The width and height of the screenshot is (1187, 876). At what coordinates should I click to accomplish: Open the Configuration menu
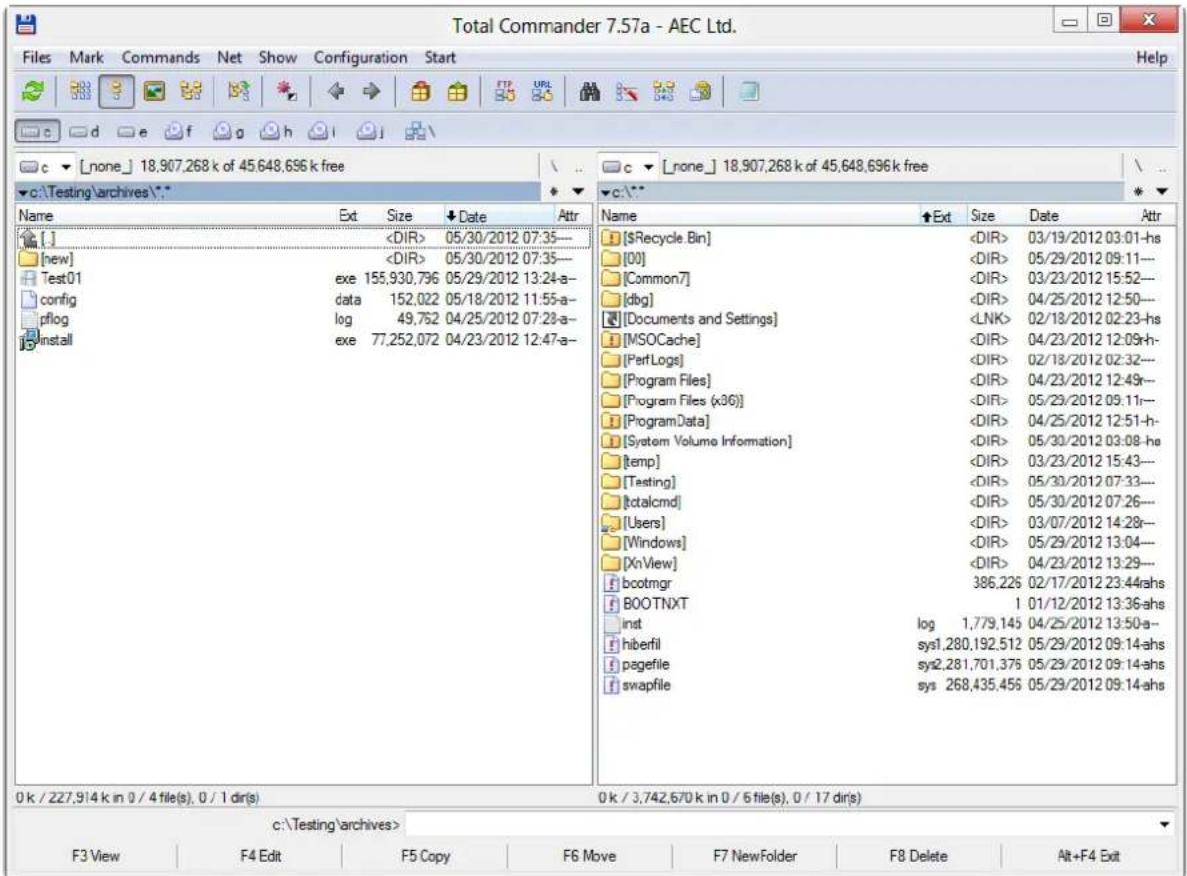(360, 58)
